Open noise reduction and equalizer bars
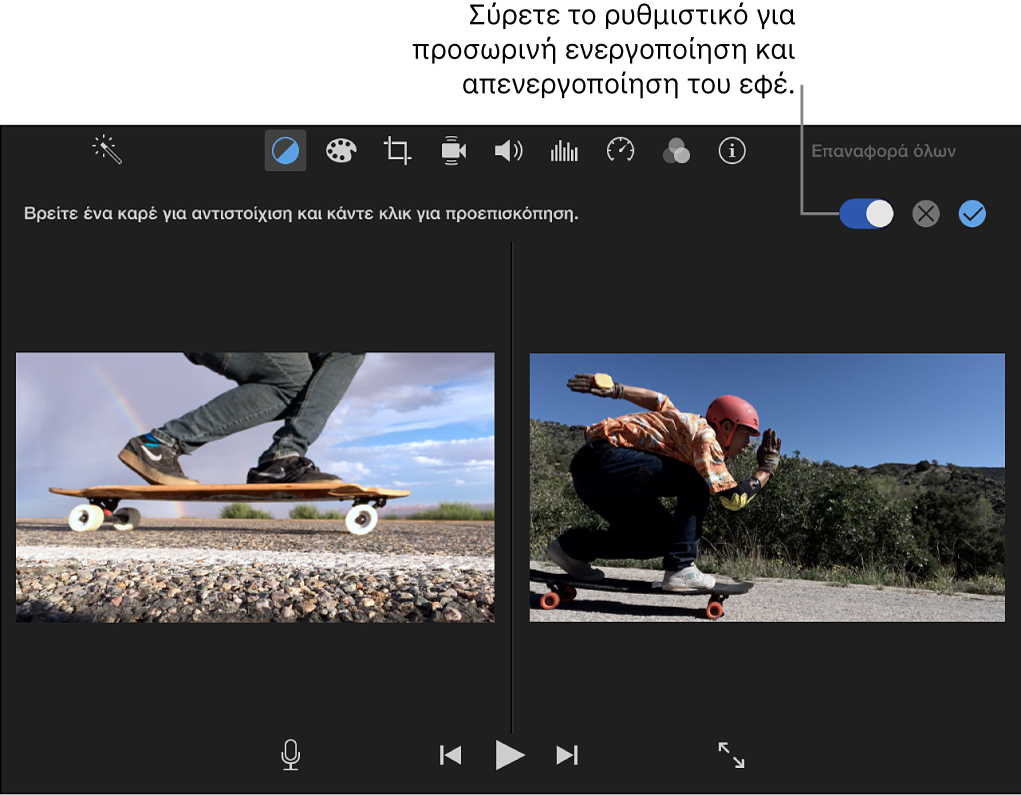This screenshot has height=795, width=1021. [x=564, y=151]
